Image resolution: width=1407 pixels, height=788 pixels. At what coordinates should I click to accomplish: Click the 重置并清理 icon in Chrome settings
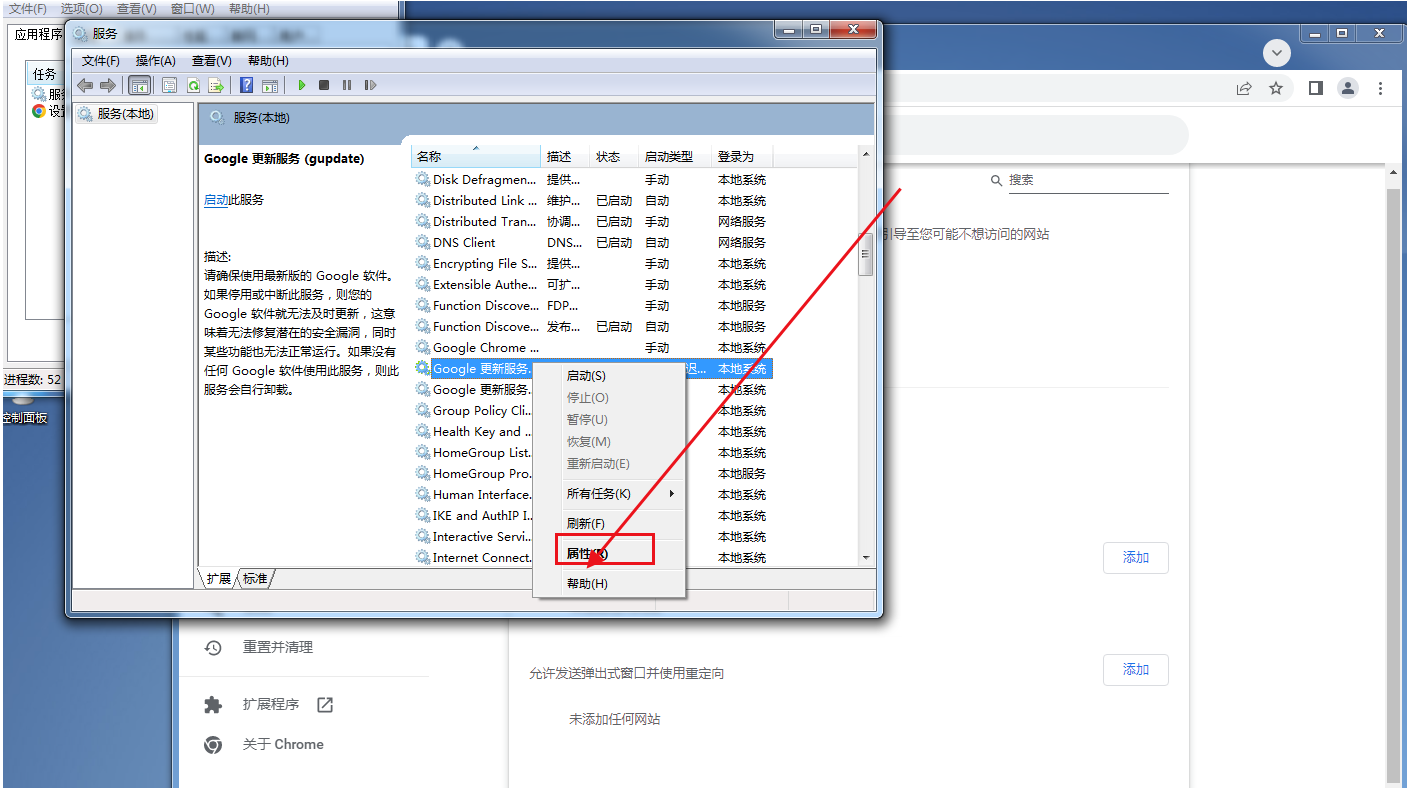(x=213, y=648)
